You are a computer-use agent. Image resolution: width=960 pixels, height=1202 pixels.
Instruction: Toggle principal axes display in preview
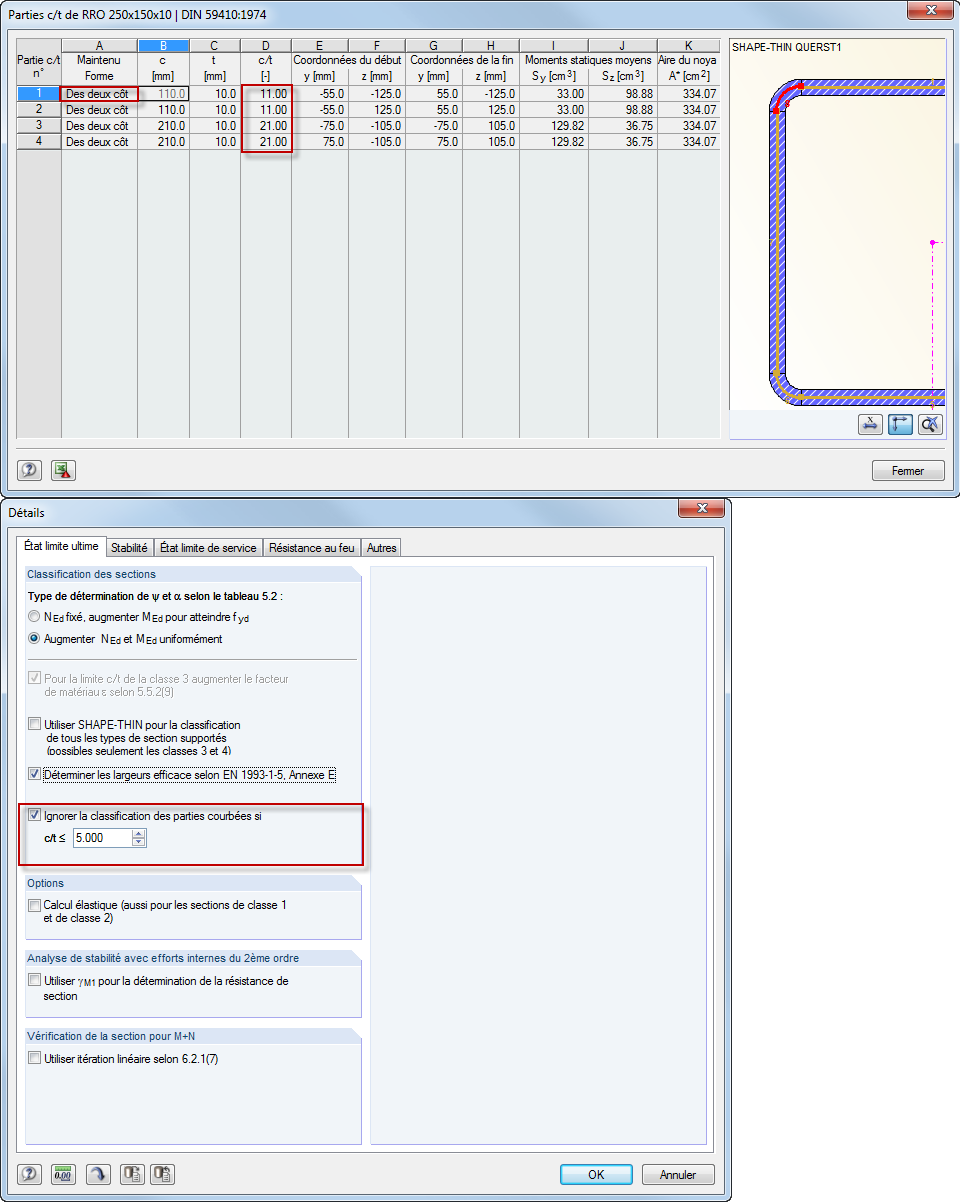pos(900,424)
